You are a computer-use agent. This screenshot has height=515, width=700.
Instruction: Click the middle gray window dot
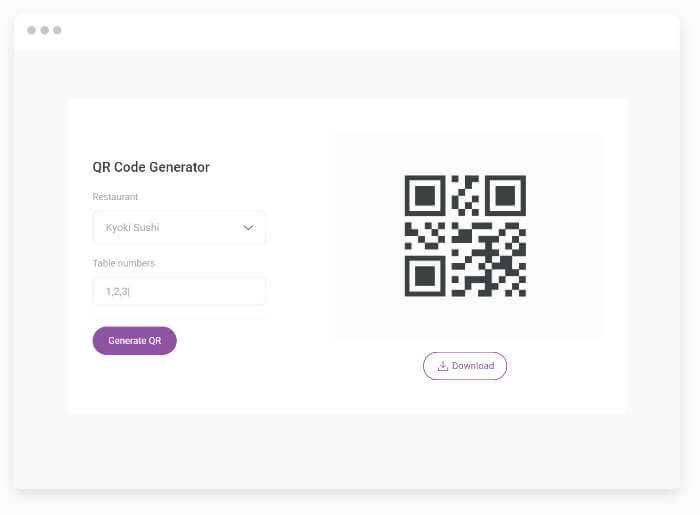(x=45, y=30)
